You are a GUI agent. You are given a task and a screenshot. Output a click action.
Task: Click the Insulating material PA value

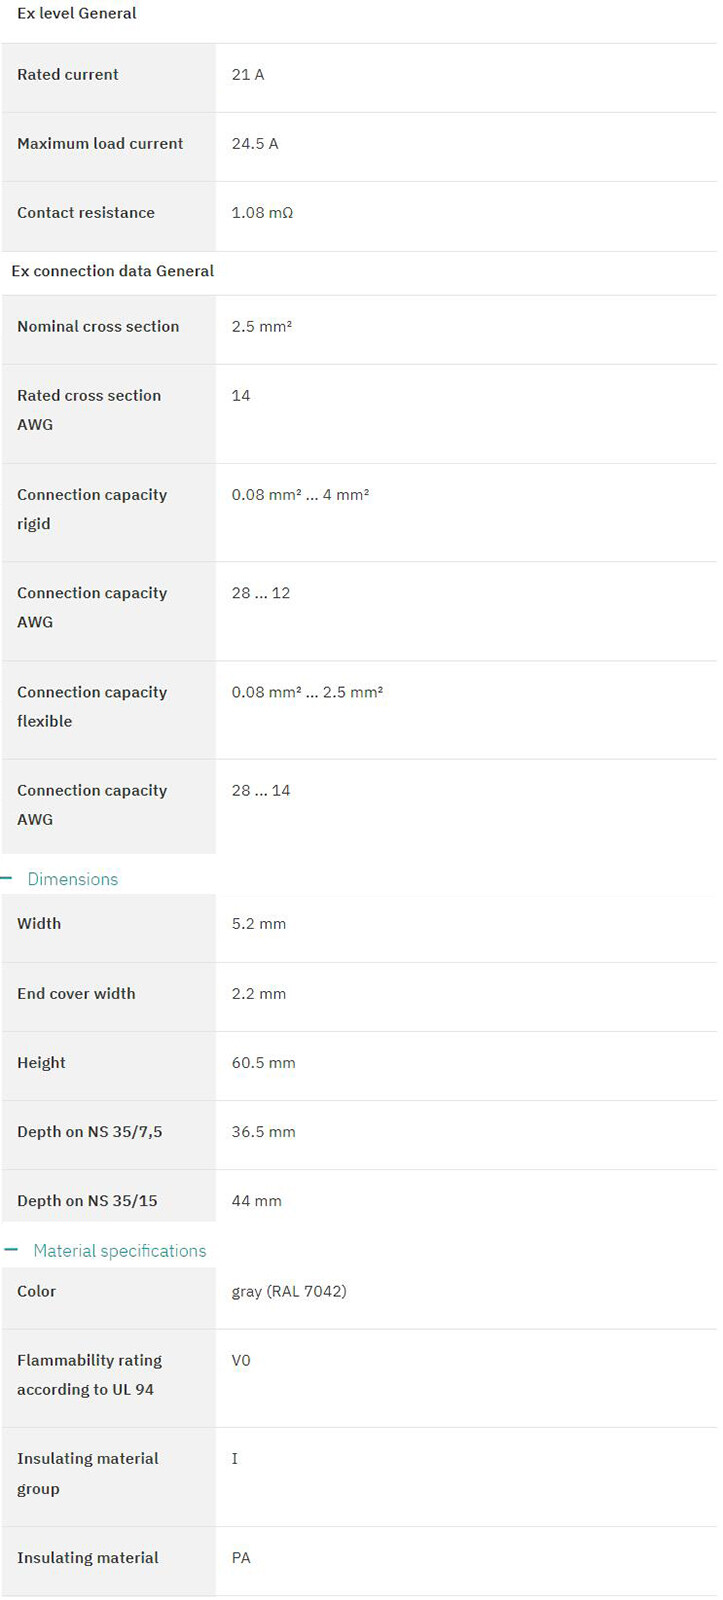coord(241,1558)
